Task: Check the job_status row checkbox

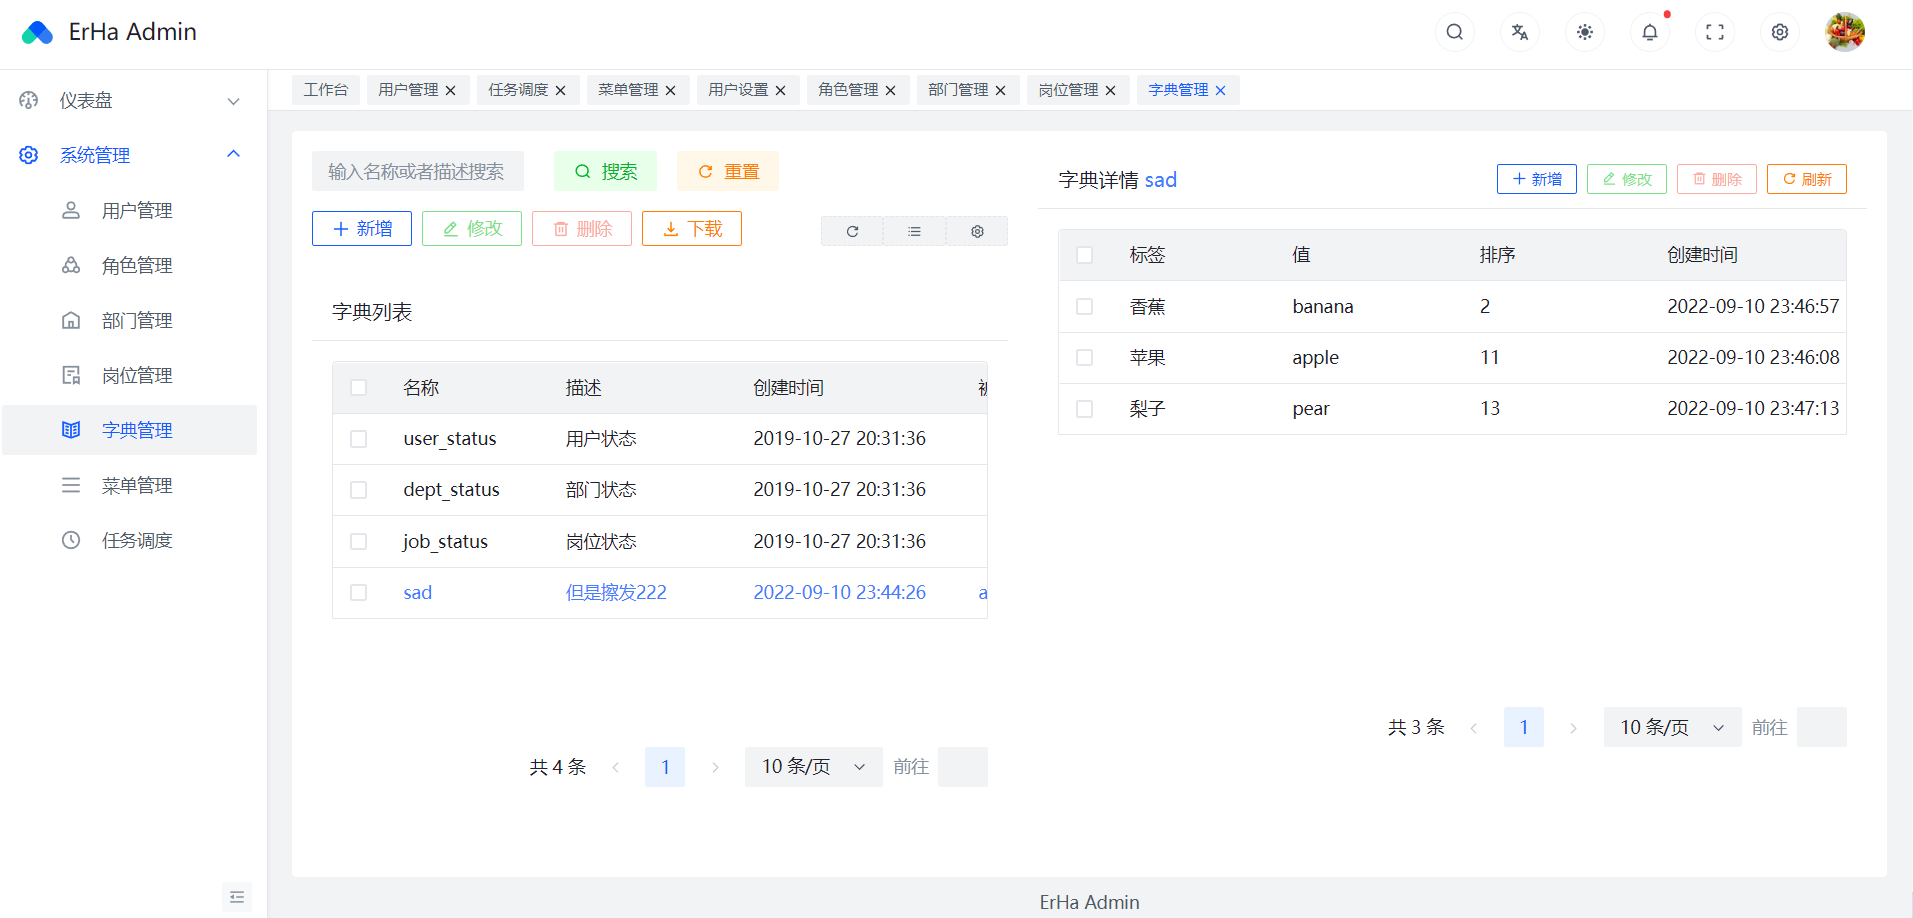Action: pos(359,541)
